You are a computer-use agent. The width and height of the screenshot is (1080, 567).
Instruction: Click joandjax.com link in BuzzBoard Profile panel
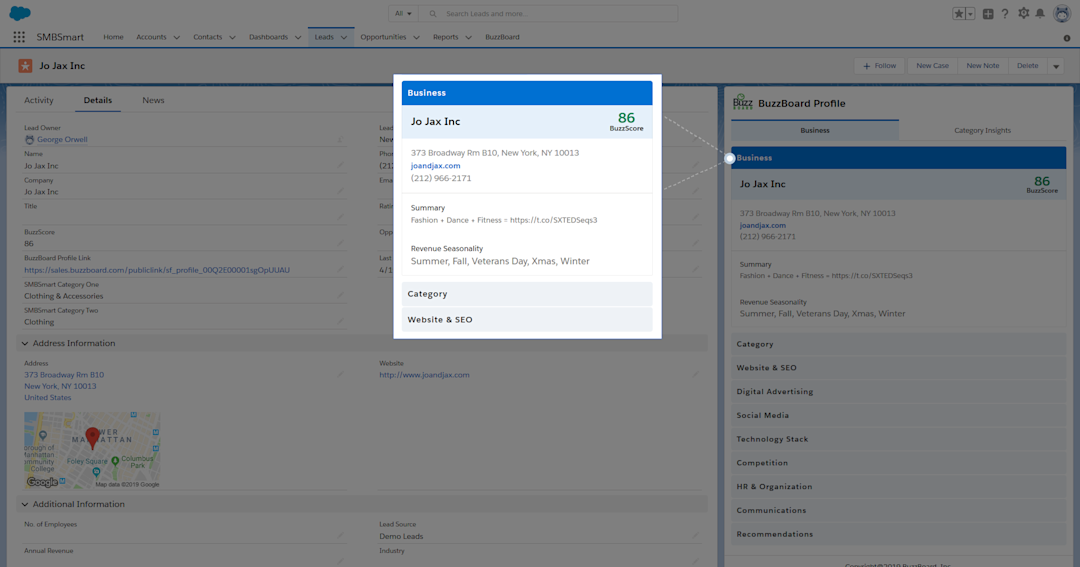(x=762, y=225)
